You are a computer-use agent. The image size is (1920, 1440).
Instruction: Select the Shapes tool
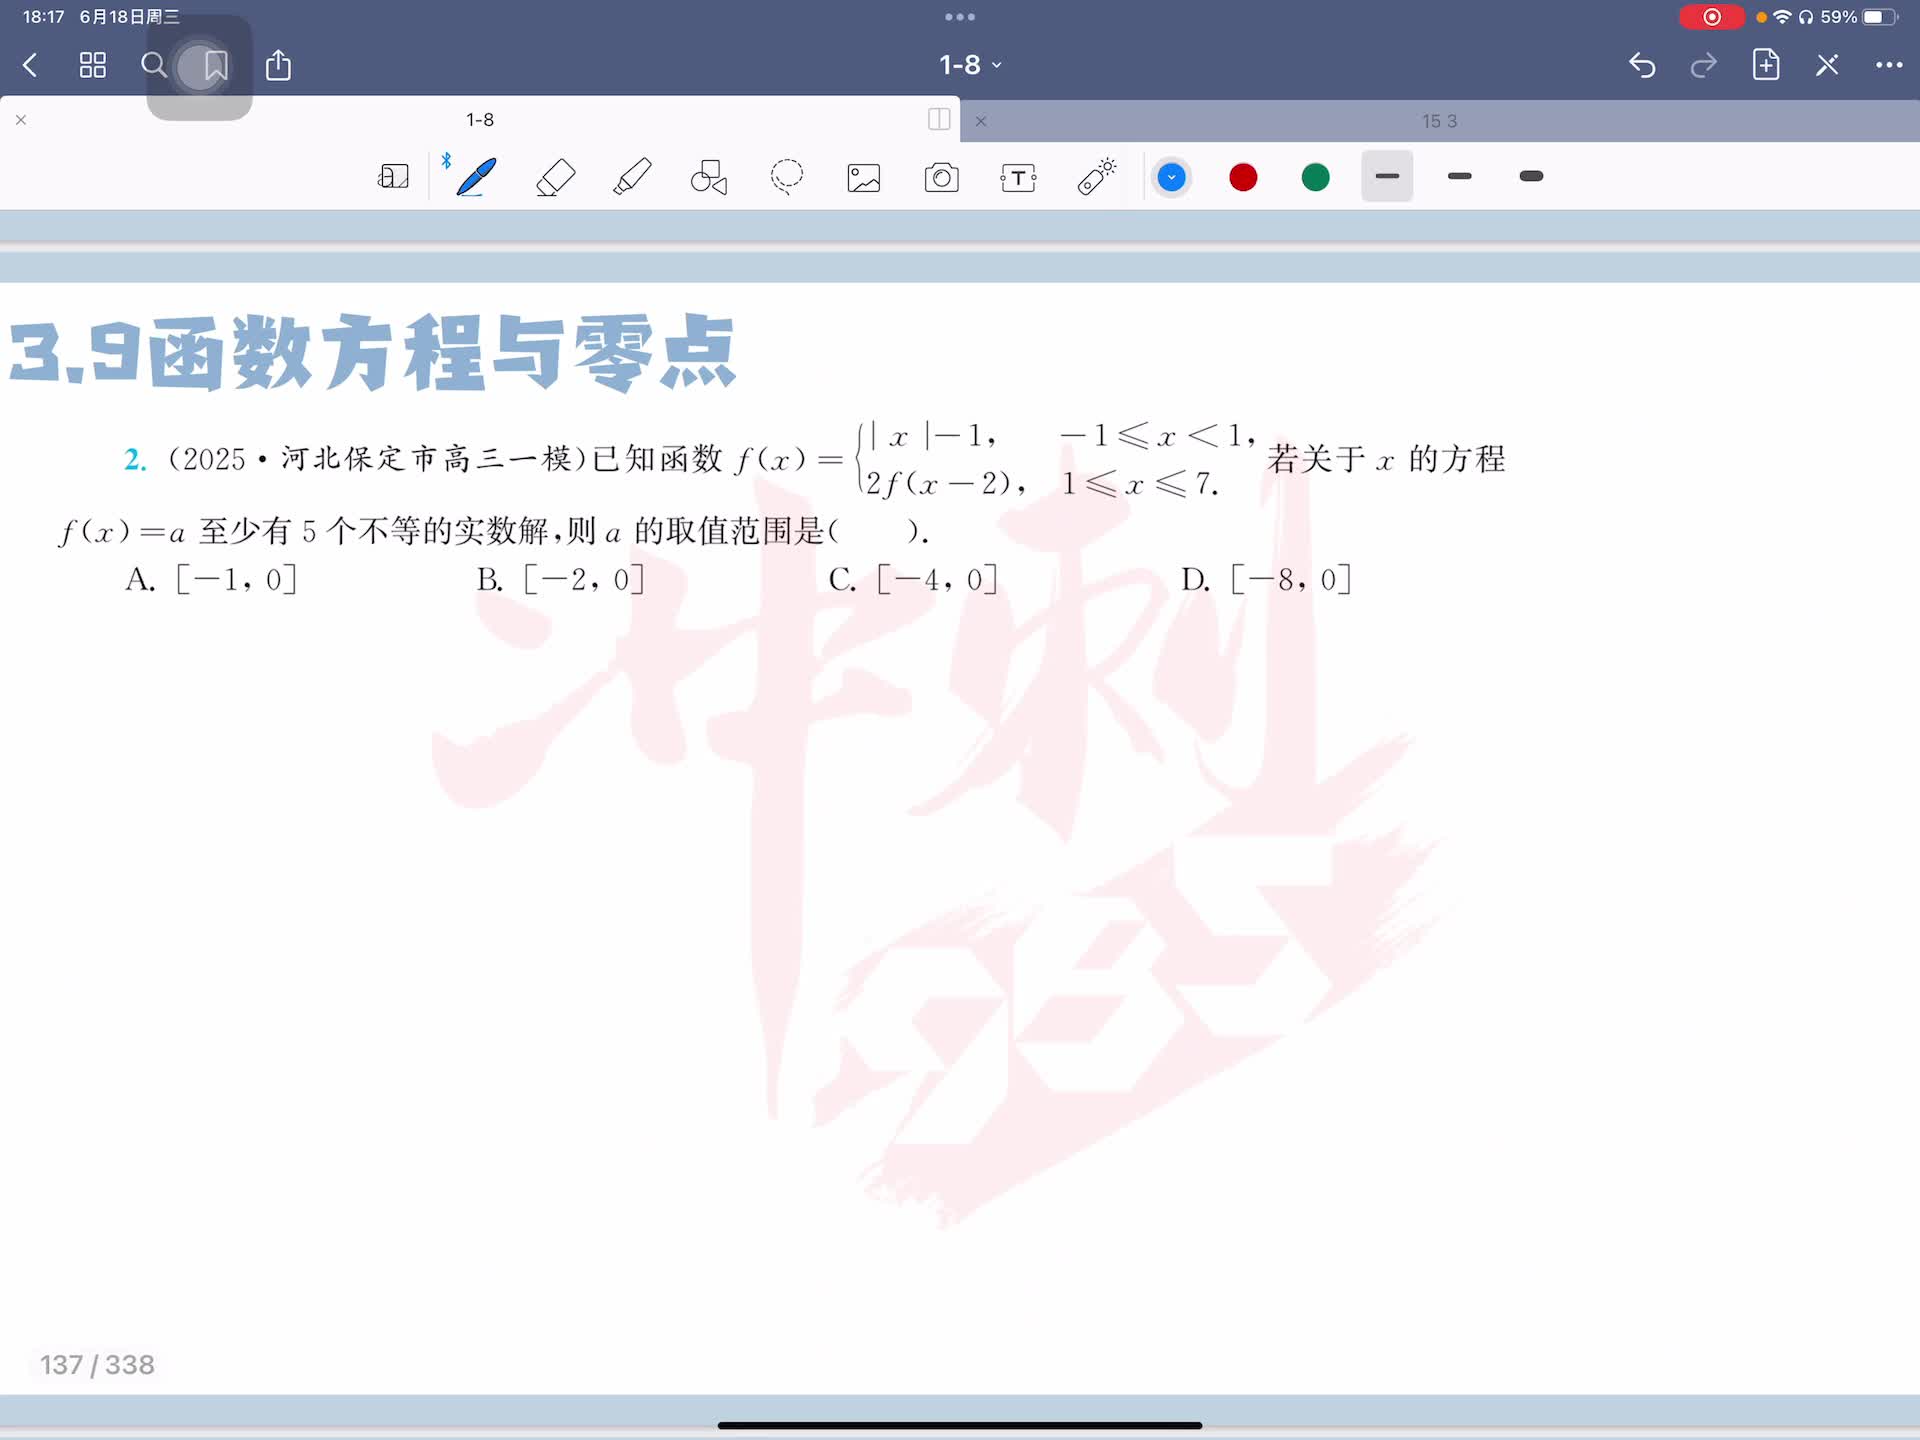point(709,177)
